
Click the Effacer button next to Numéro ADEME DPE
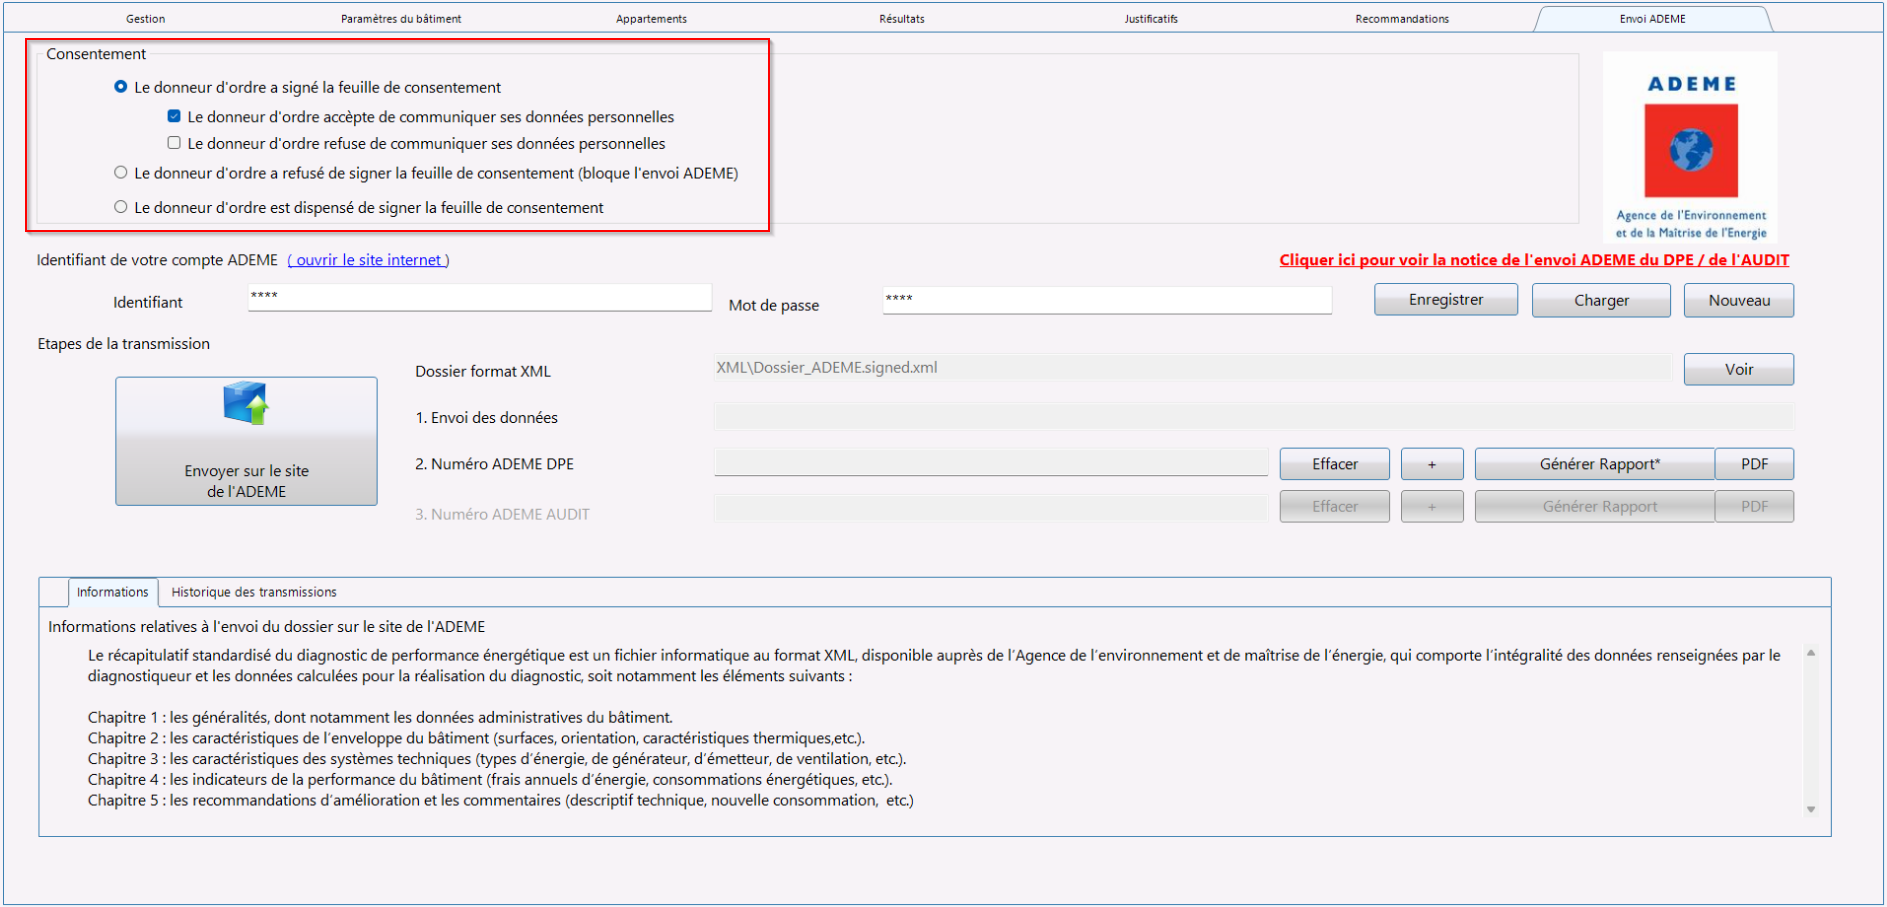pos(1334,463)
